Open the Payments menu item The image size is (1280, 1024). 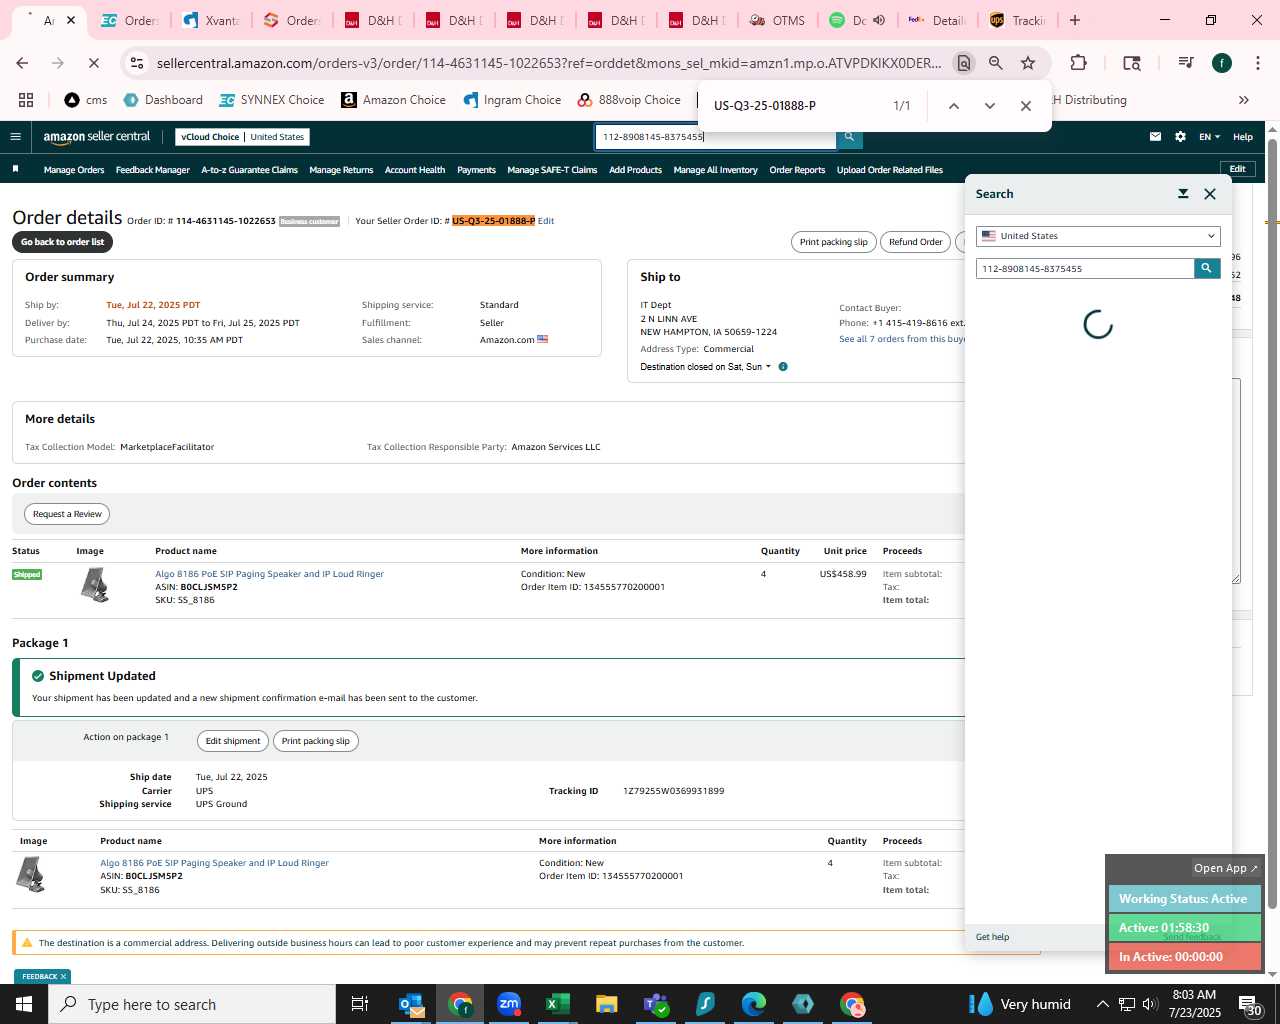(x=476, y=170)
